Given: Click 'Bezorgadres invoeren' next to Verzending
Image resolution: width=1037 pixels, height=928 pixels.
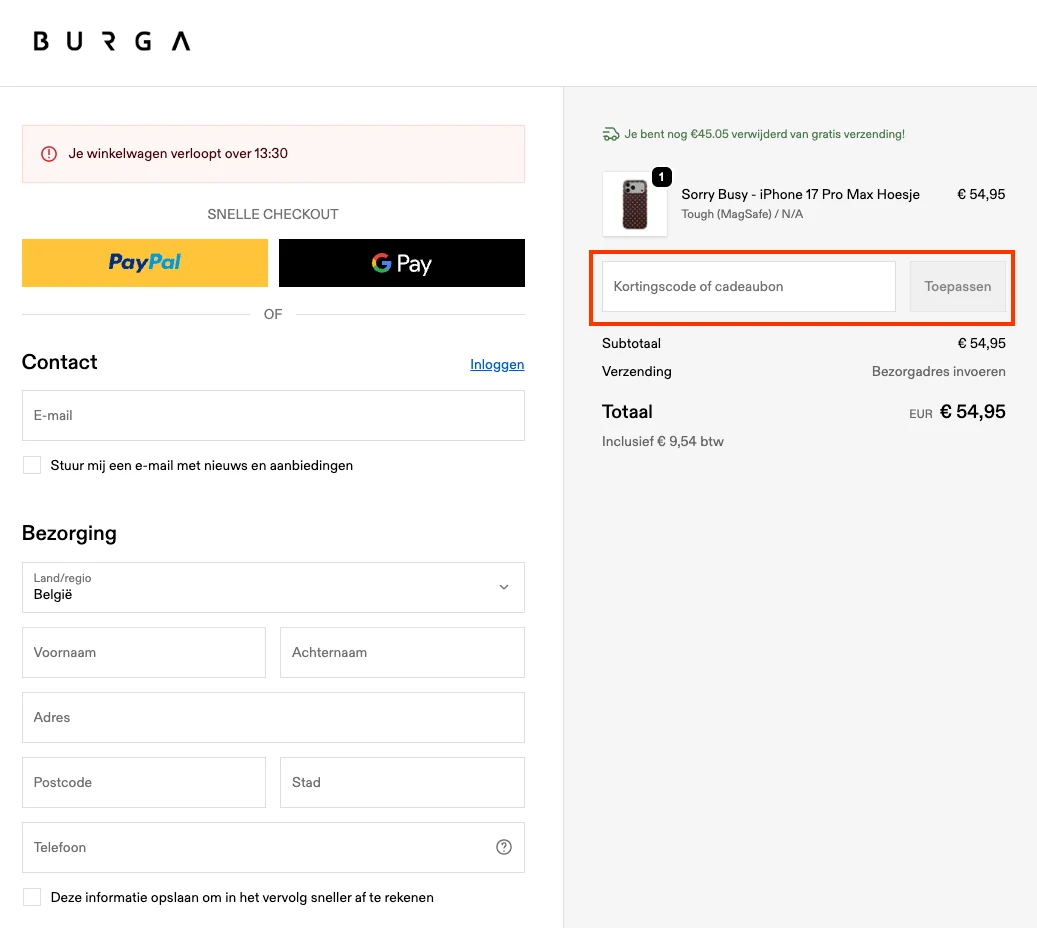Looking at the screenshot, I should [x=938, y=371].
